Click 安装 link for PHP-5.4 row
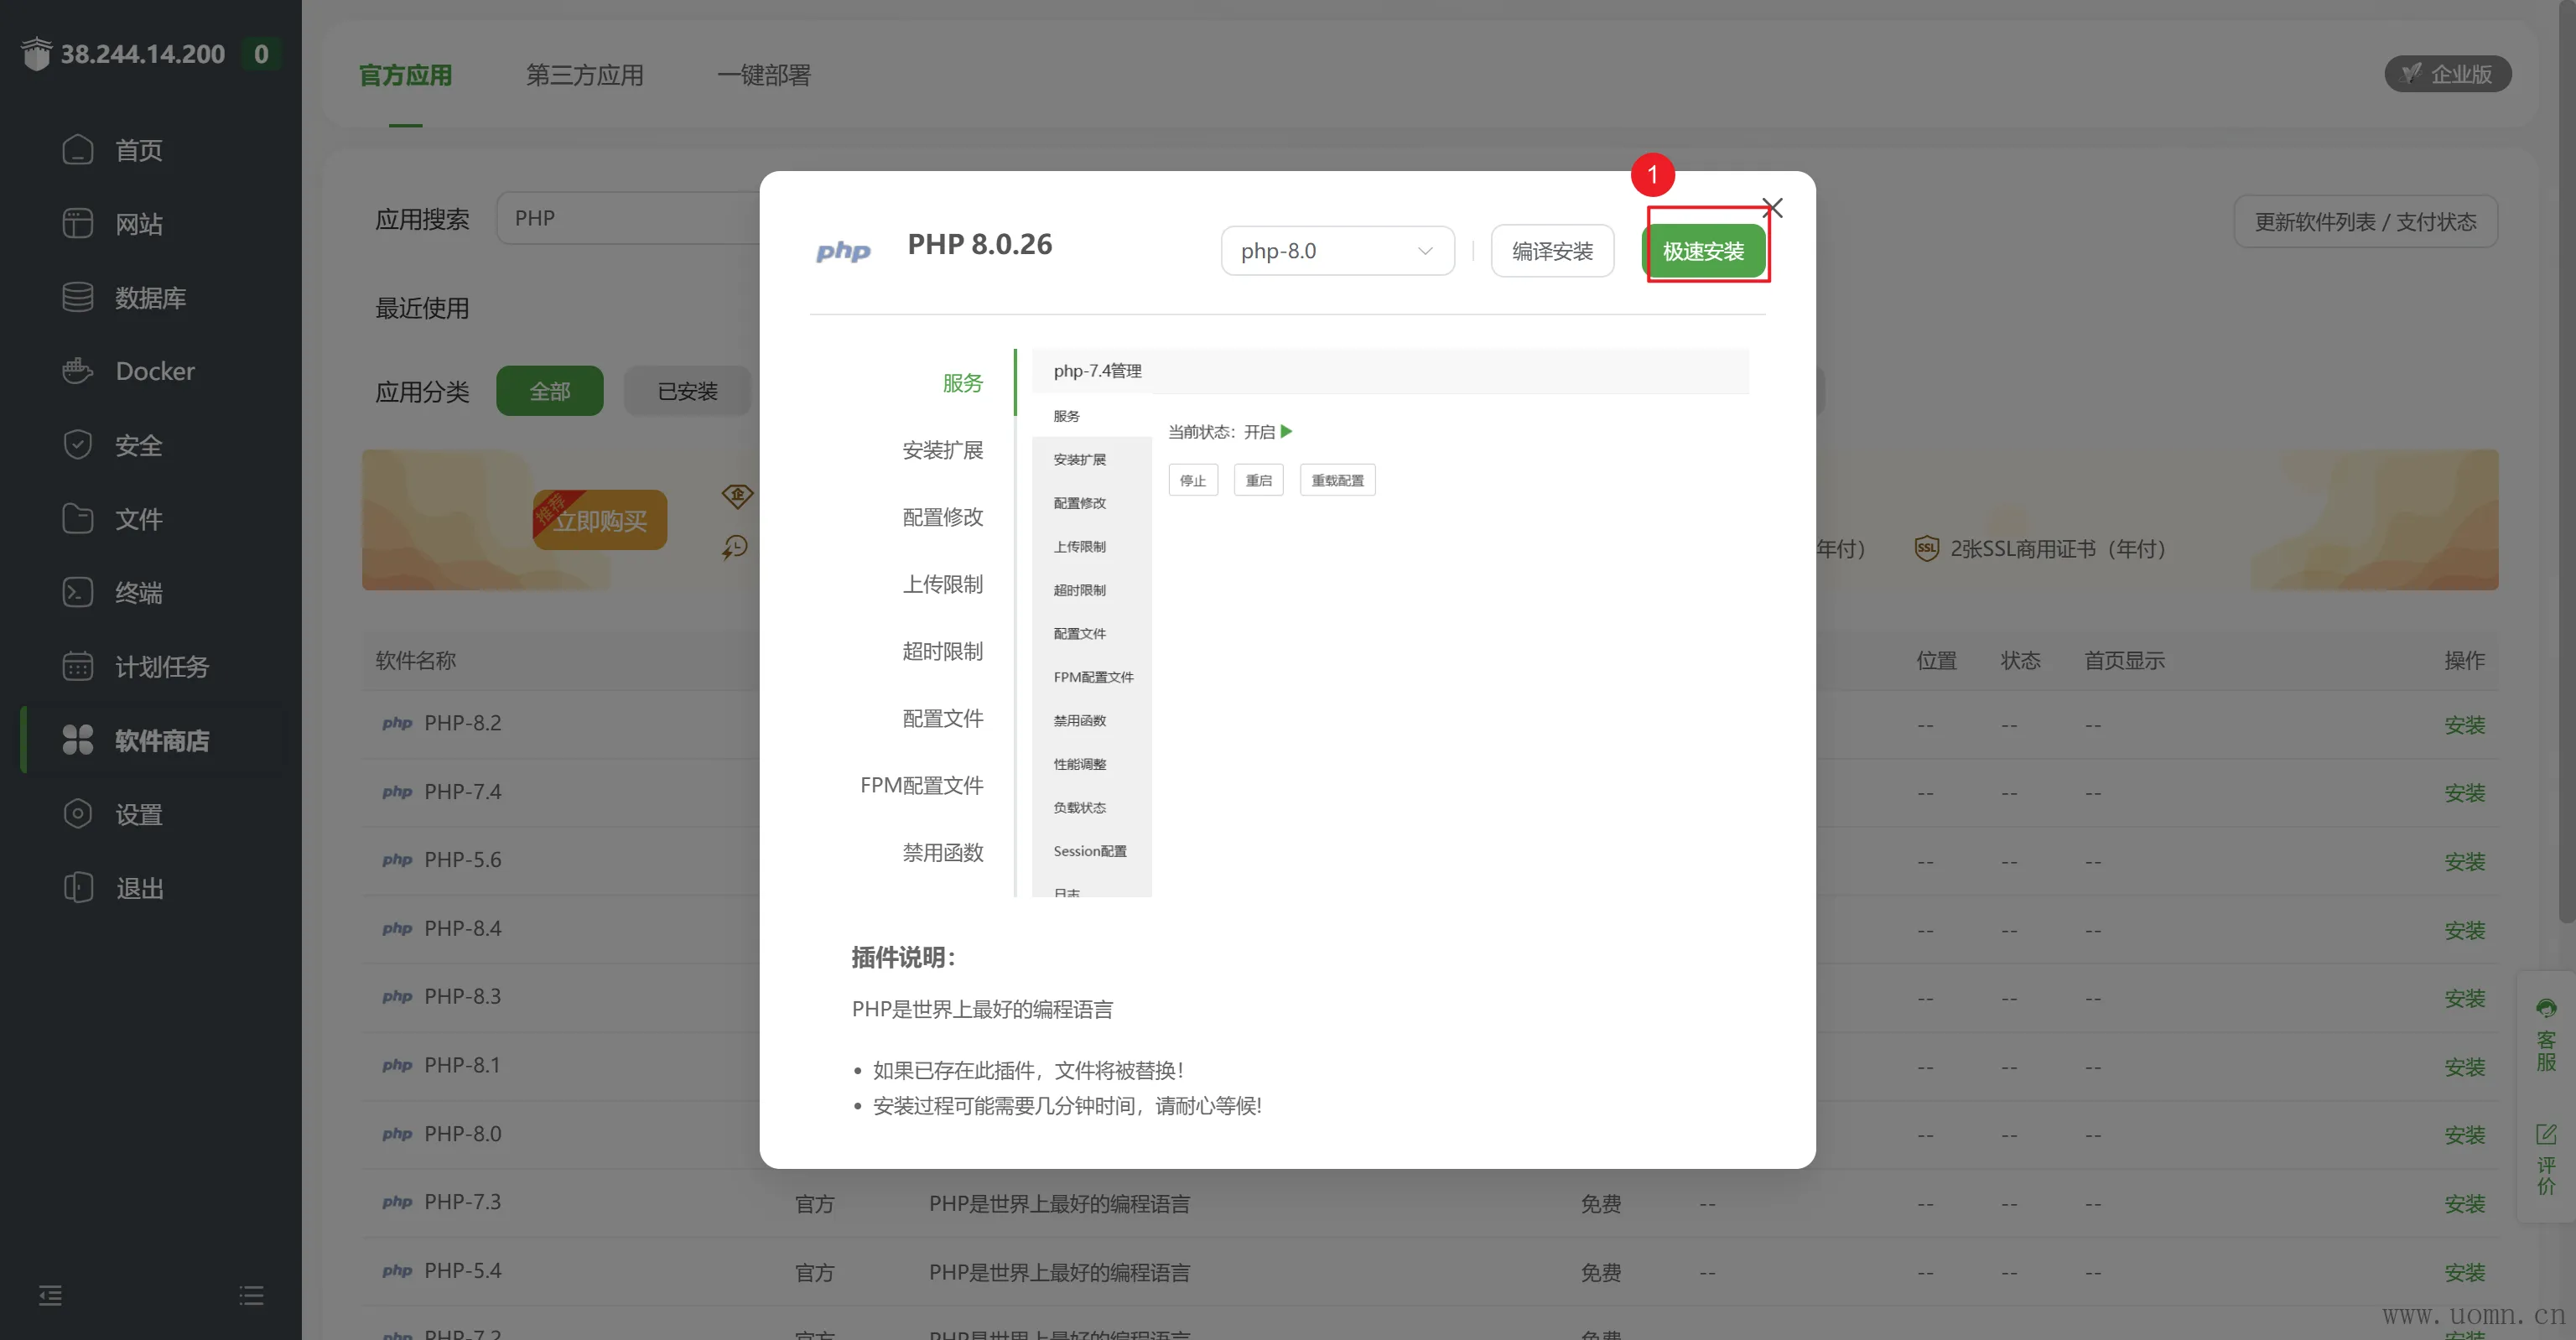Screen dimensions: 2576x1340 pyautogui.click(x=2464, y=1272)
